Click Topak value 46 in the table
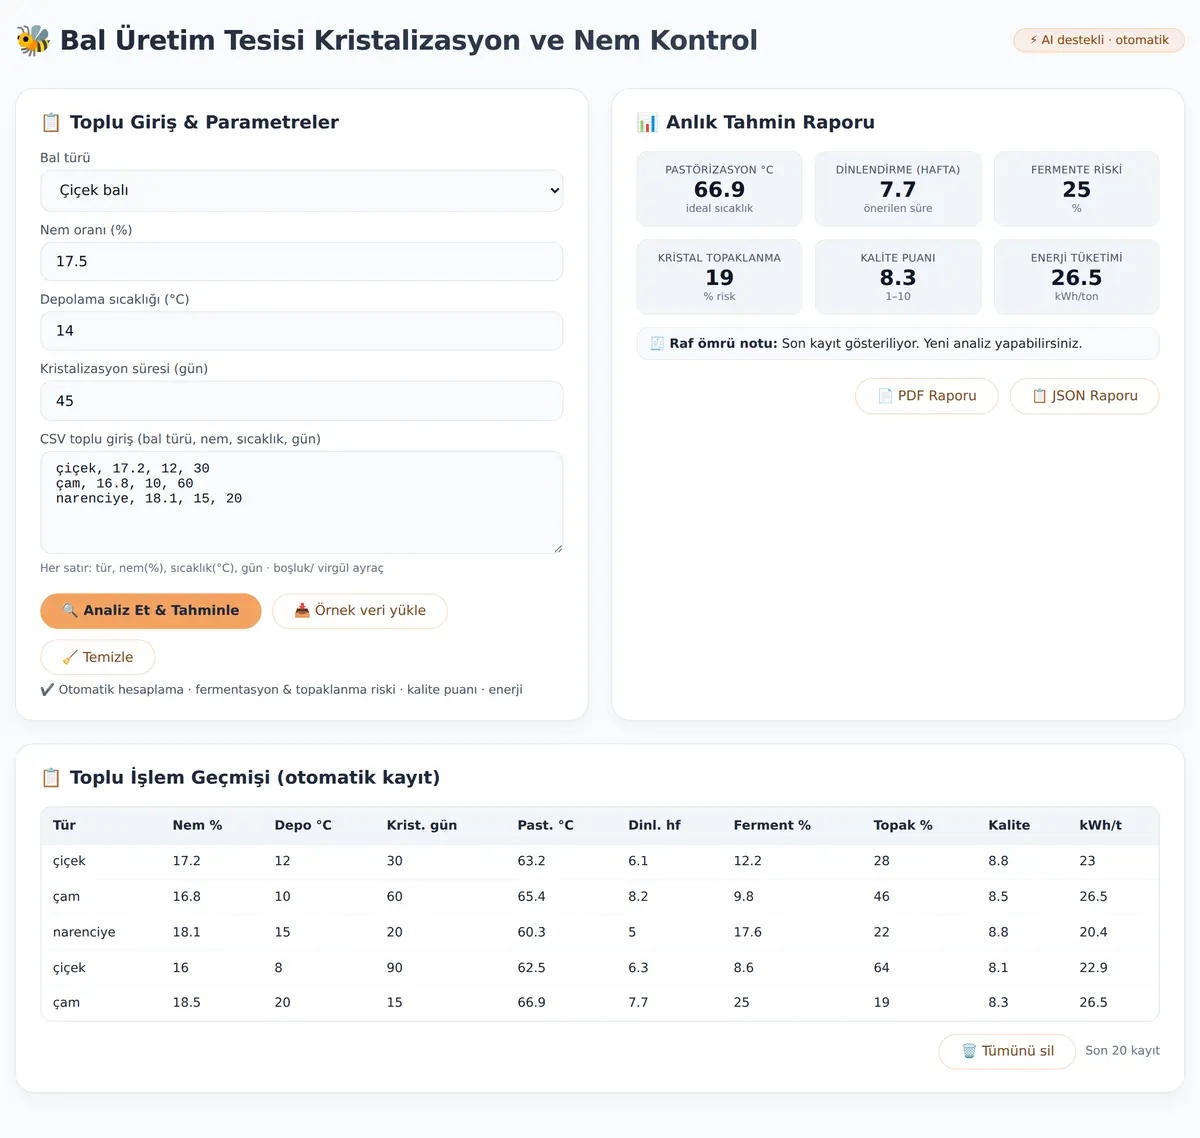Viewport: 1200px width, 1138px height. click(x=881, y=897)
